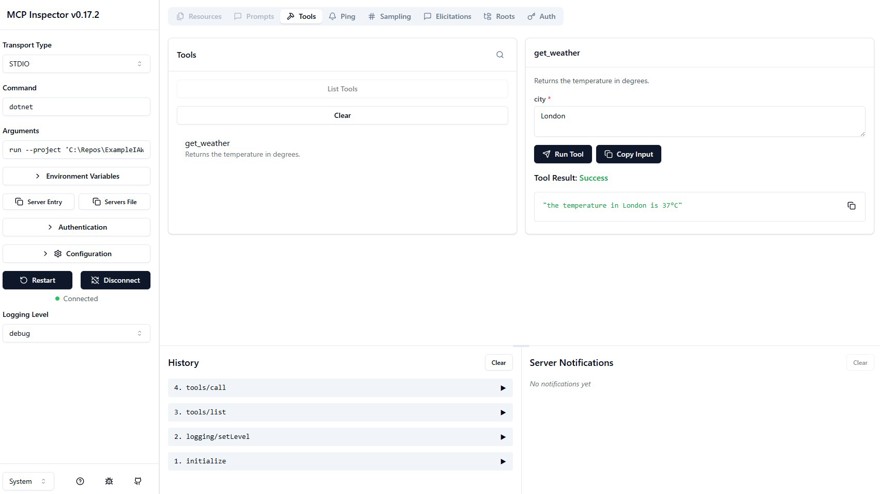The image size is (880, 494).
Task: Click Clear button in Tools panel
Action: pos(342,116)
